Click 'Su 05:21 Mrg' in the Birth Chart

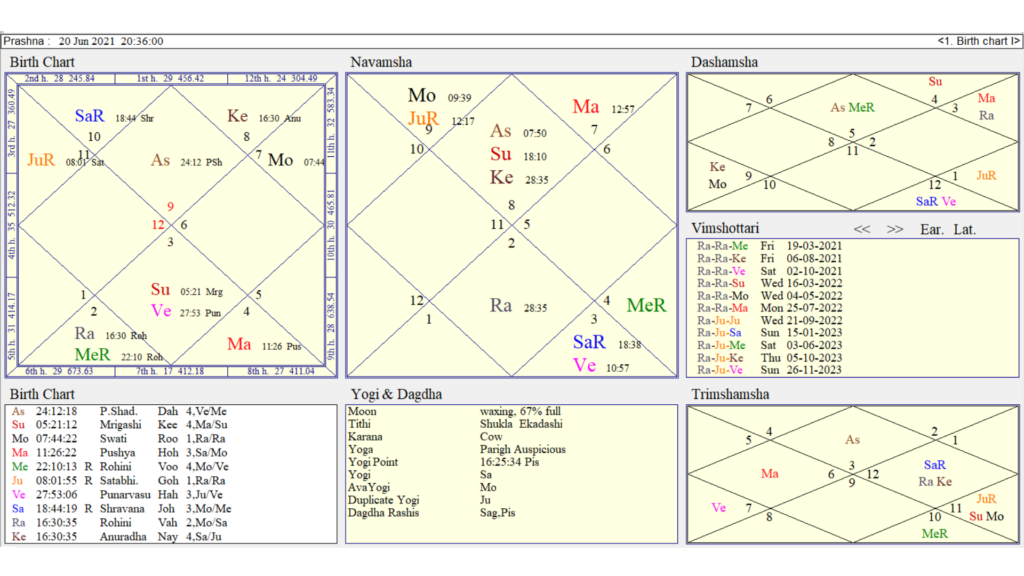(187, 290)
